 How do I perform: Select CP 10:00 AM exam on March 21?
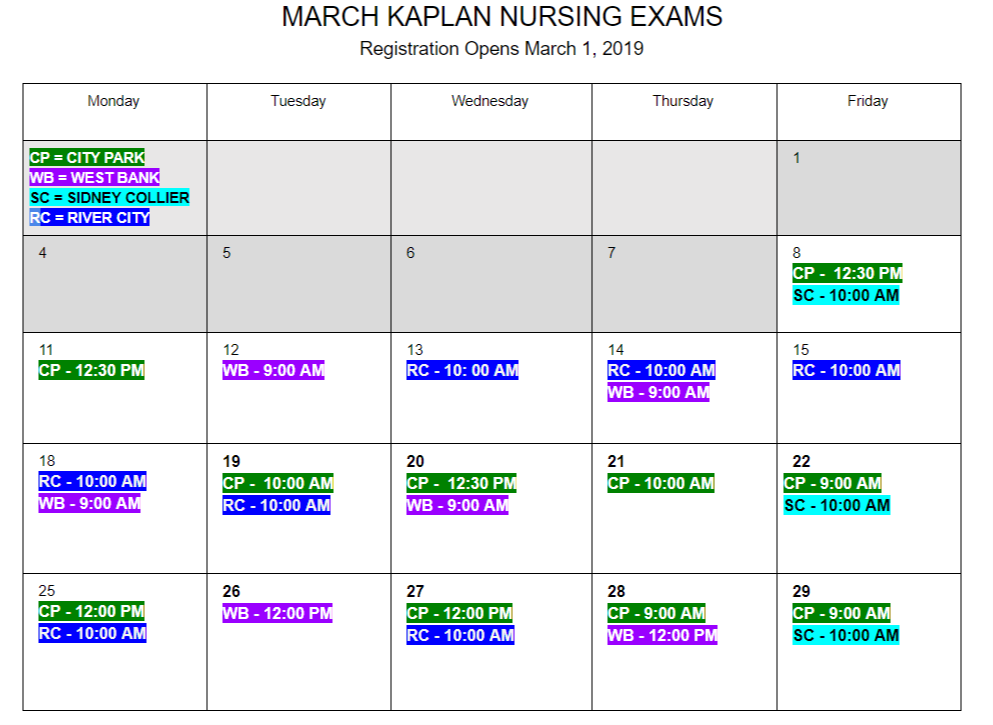tap(661, 484)
